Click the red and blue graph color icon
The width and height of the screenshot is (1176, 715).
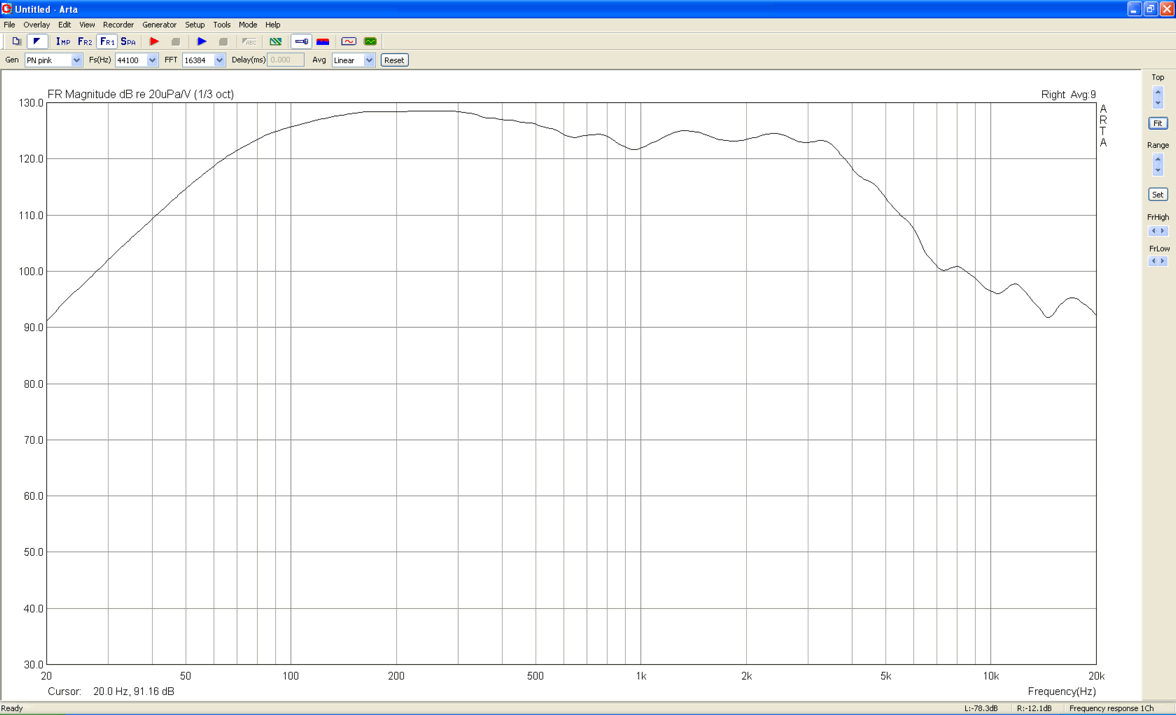(x=323, y=41)
